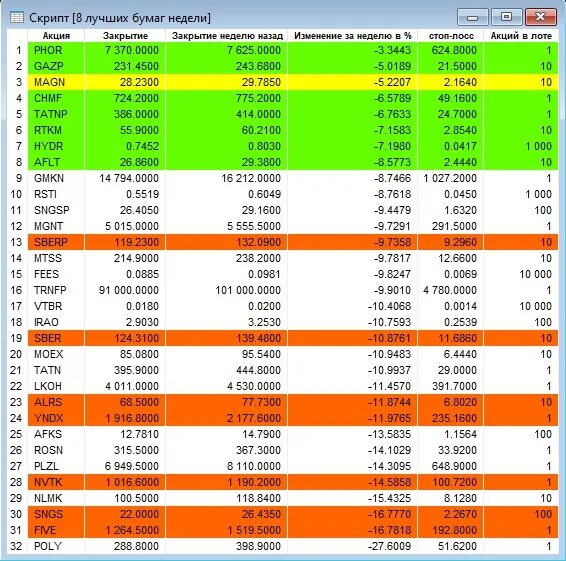Select the IRAO ticker cell
Image resolution: width=566 pixels, height=561 pixels.
(56, 322)
